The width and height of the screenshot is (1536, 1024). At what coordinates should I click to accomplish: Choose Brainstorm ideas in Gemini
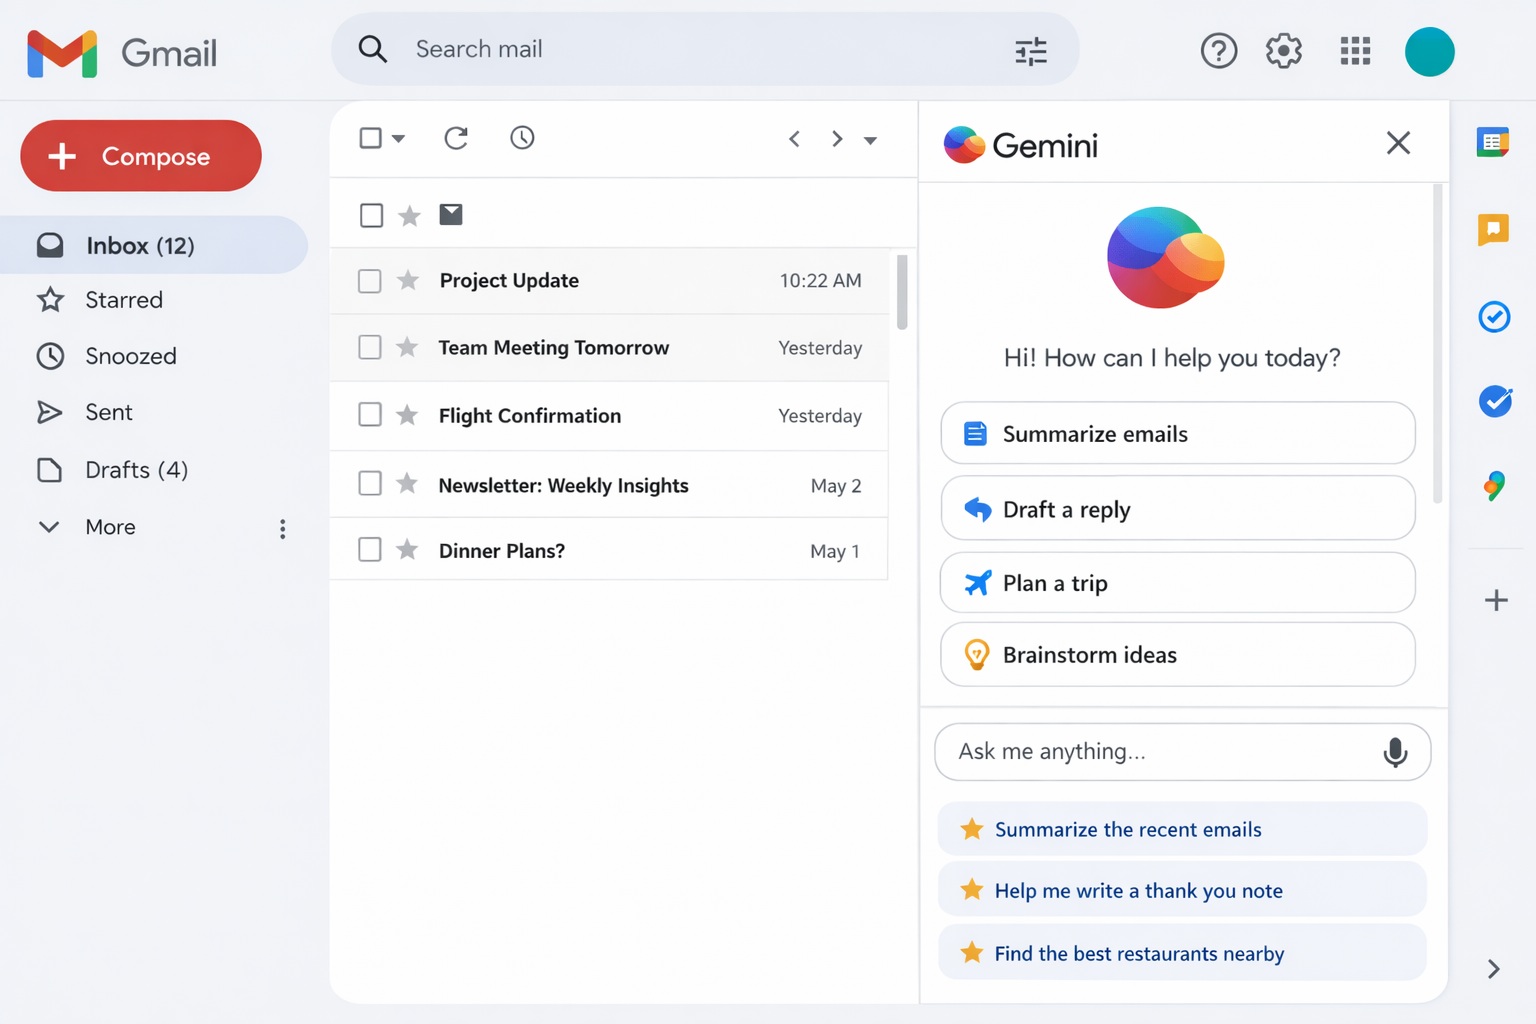pyautogui.click(x=1178, y=654)
